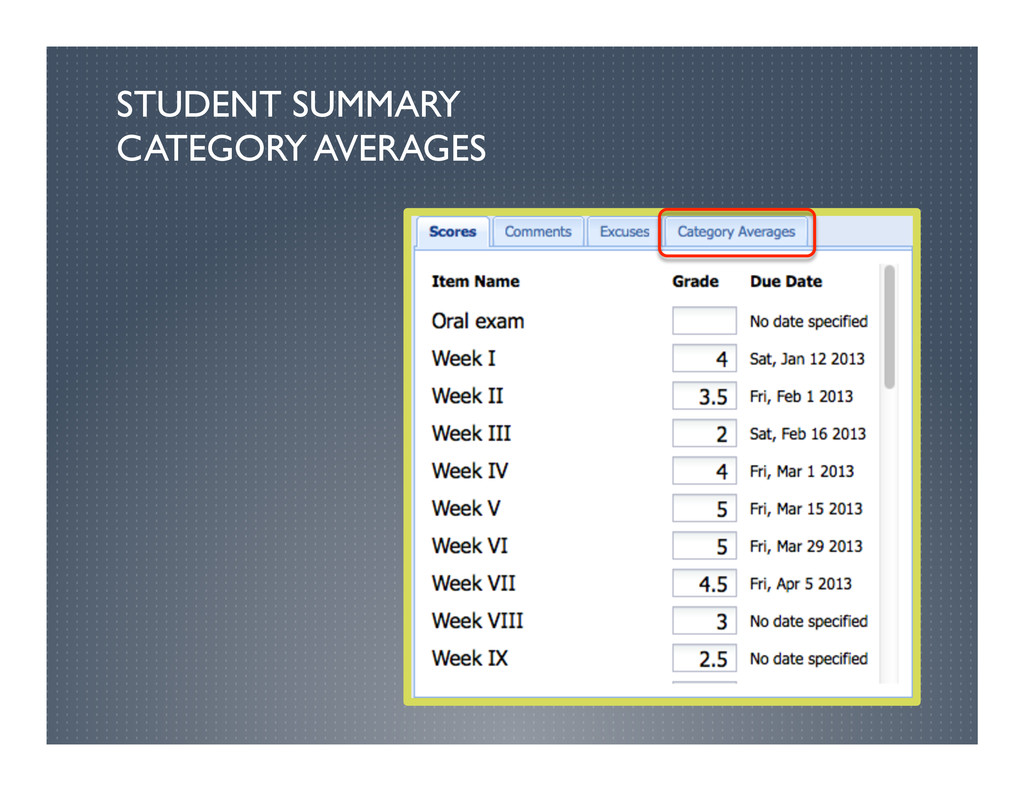Click the Fri, Feb 1 2013 due date
The width and height of the screenshot is (1024, 791).
pos(801,396)
